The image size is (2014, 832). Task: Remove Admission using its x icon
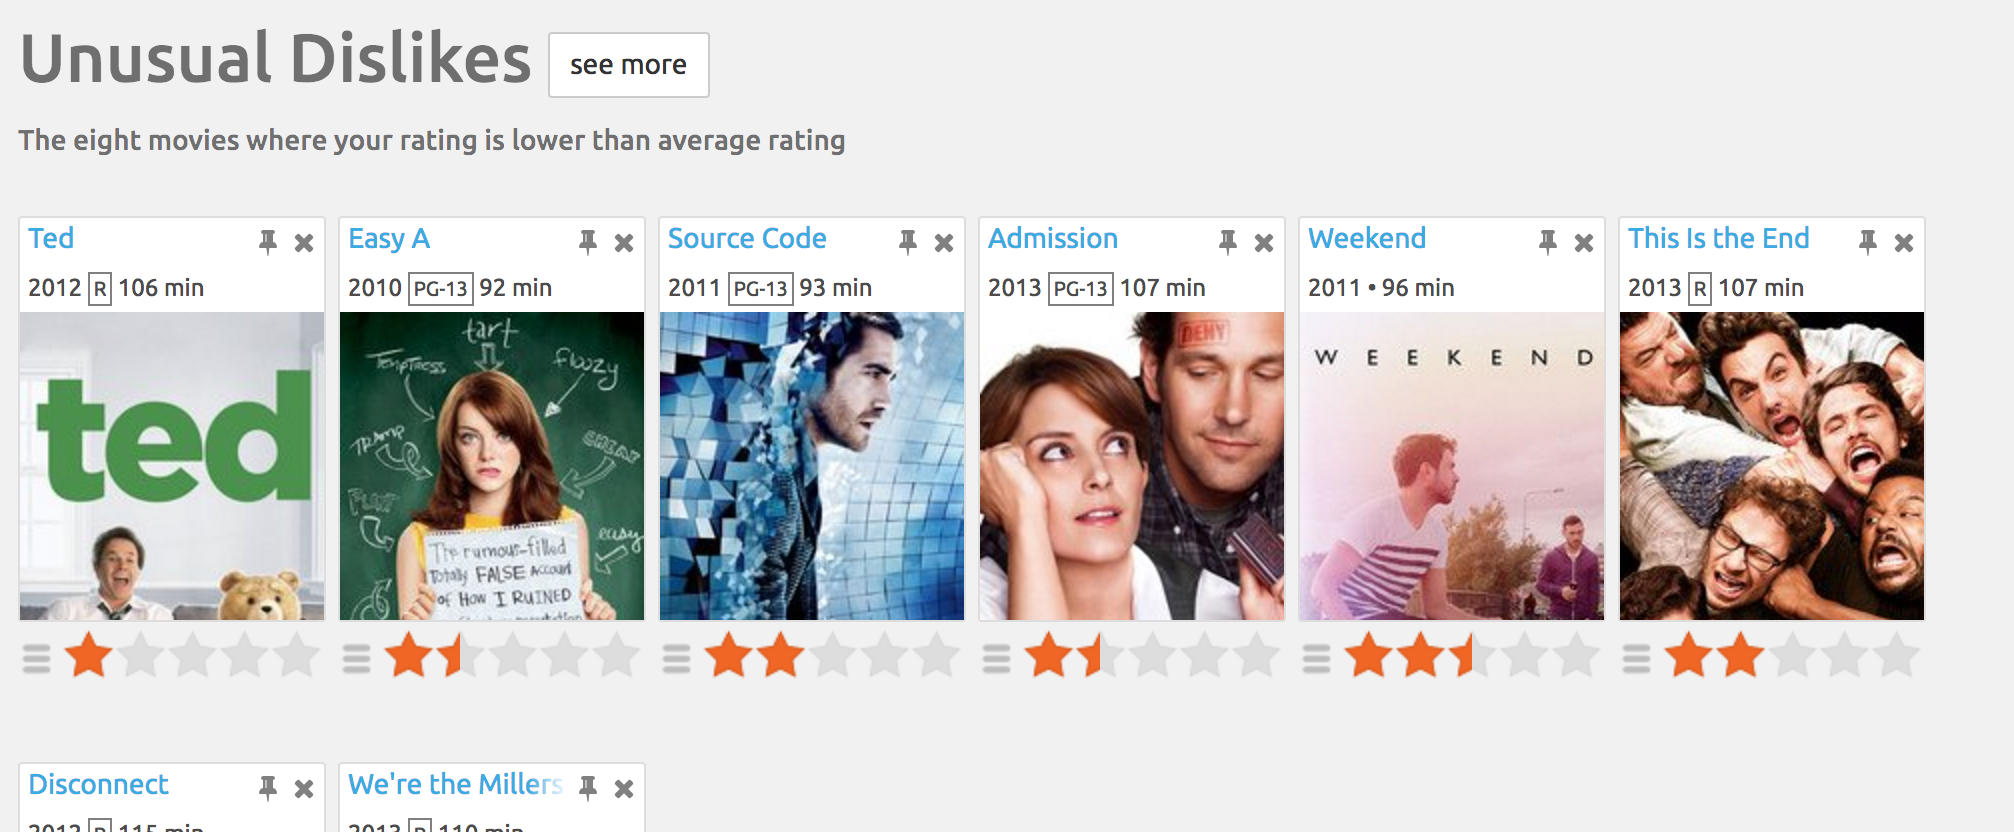(x=1262, y=241)
